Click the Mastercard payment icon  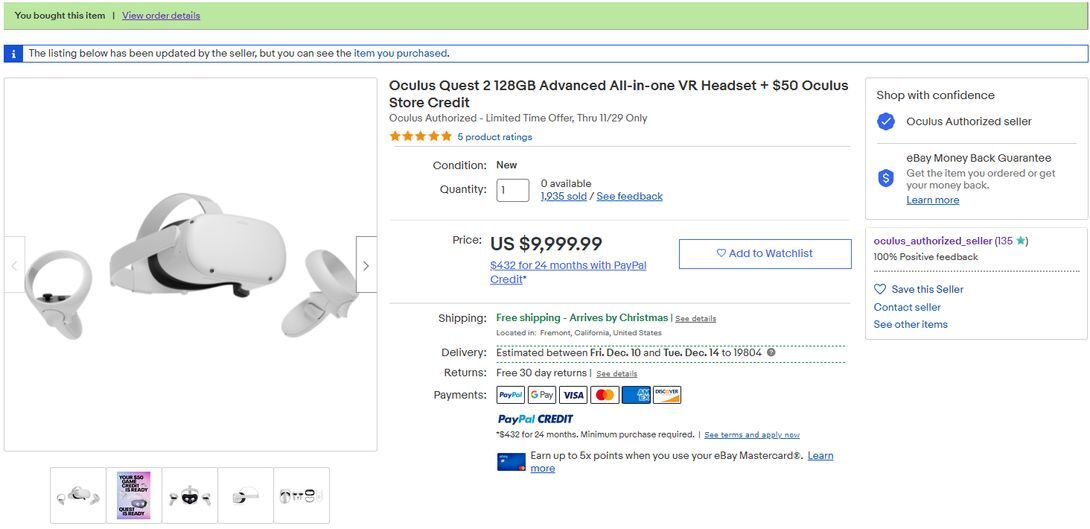(605, 395)
